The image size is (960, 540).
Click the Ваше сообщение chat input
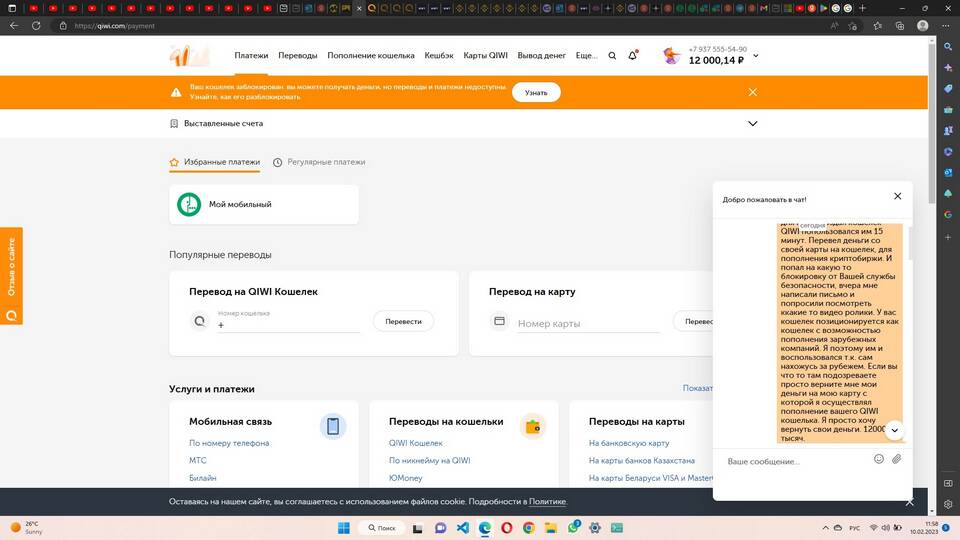[796, 461]
